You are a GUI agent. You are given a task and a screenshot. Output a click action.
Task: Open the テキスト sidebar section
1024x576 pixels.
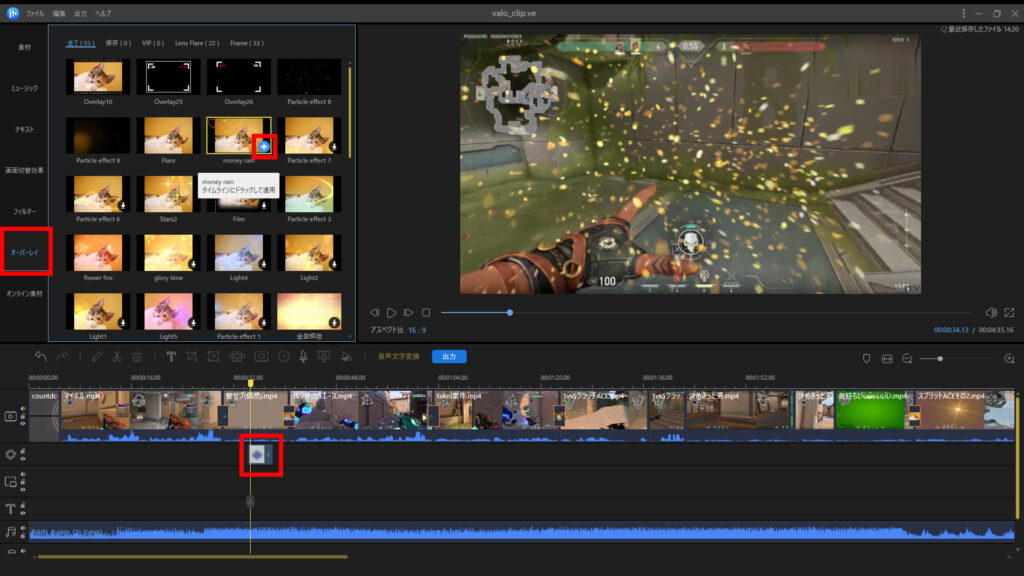pyautogui.click(x=24, y=129)
